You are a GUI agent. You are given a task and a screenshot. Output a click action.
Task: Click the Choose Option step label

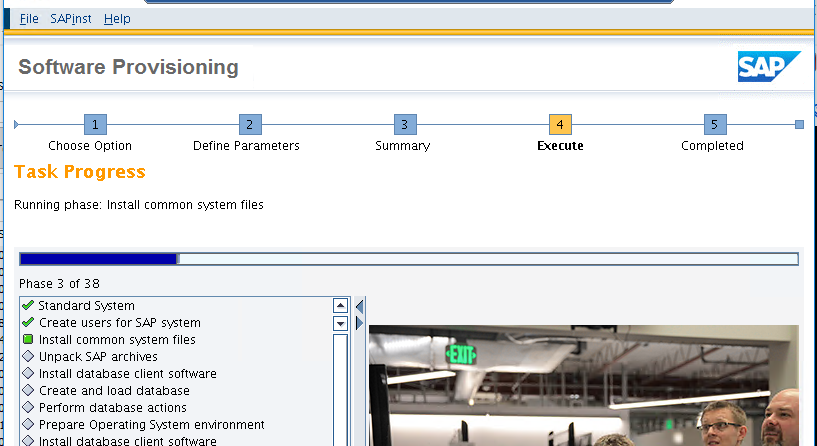point(90,146)
